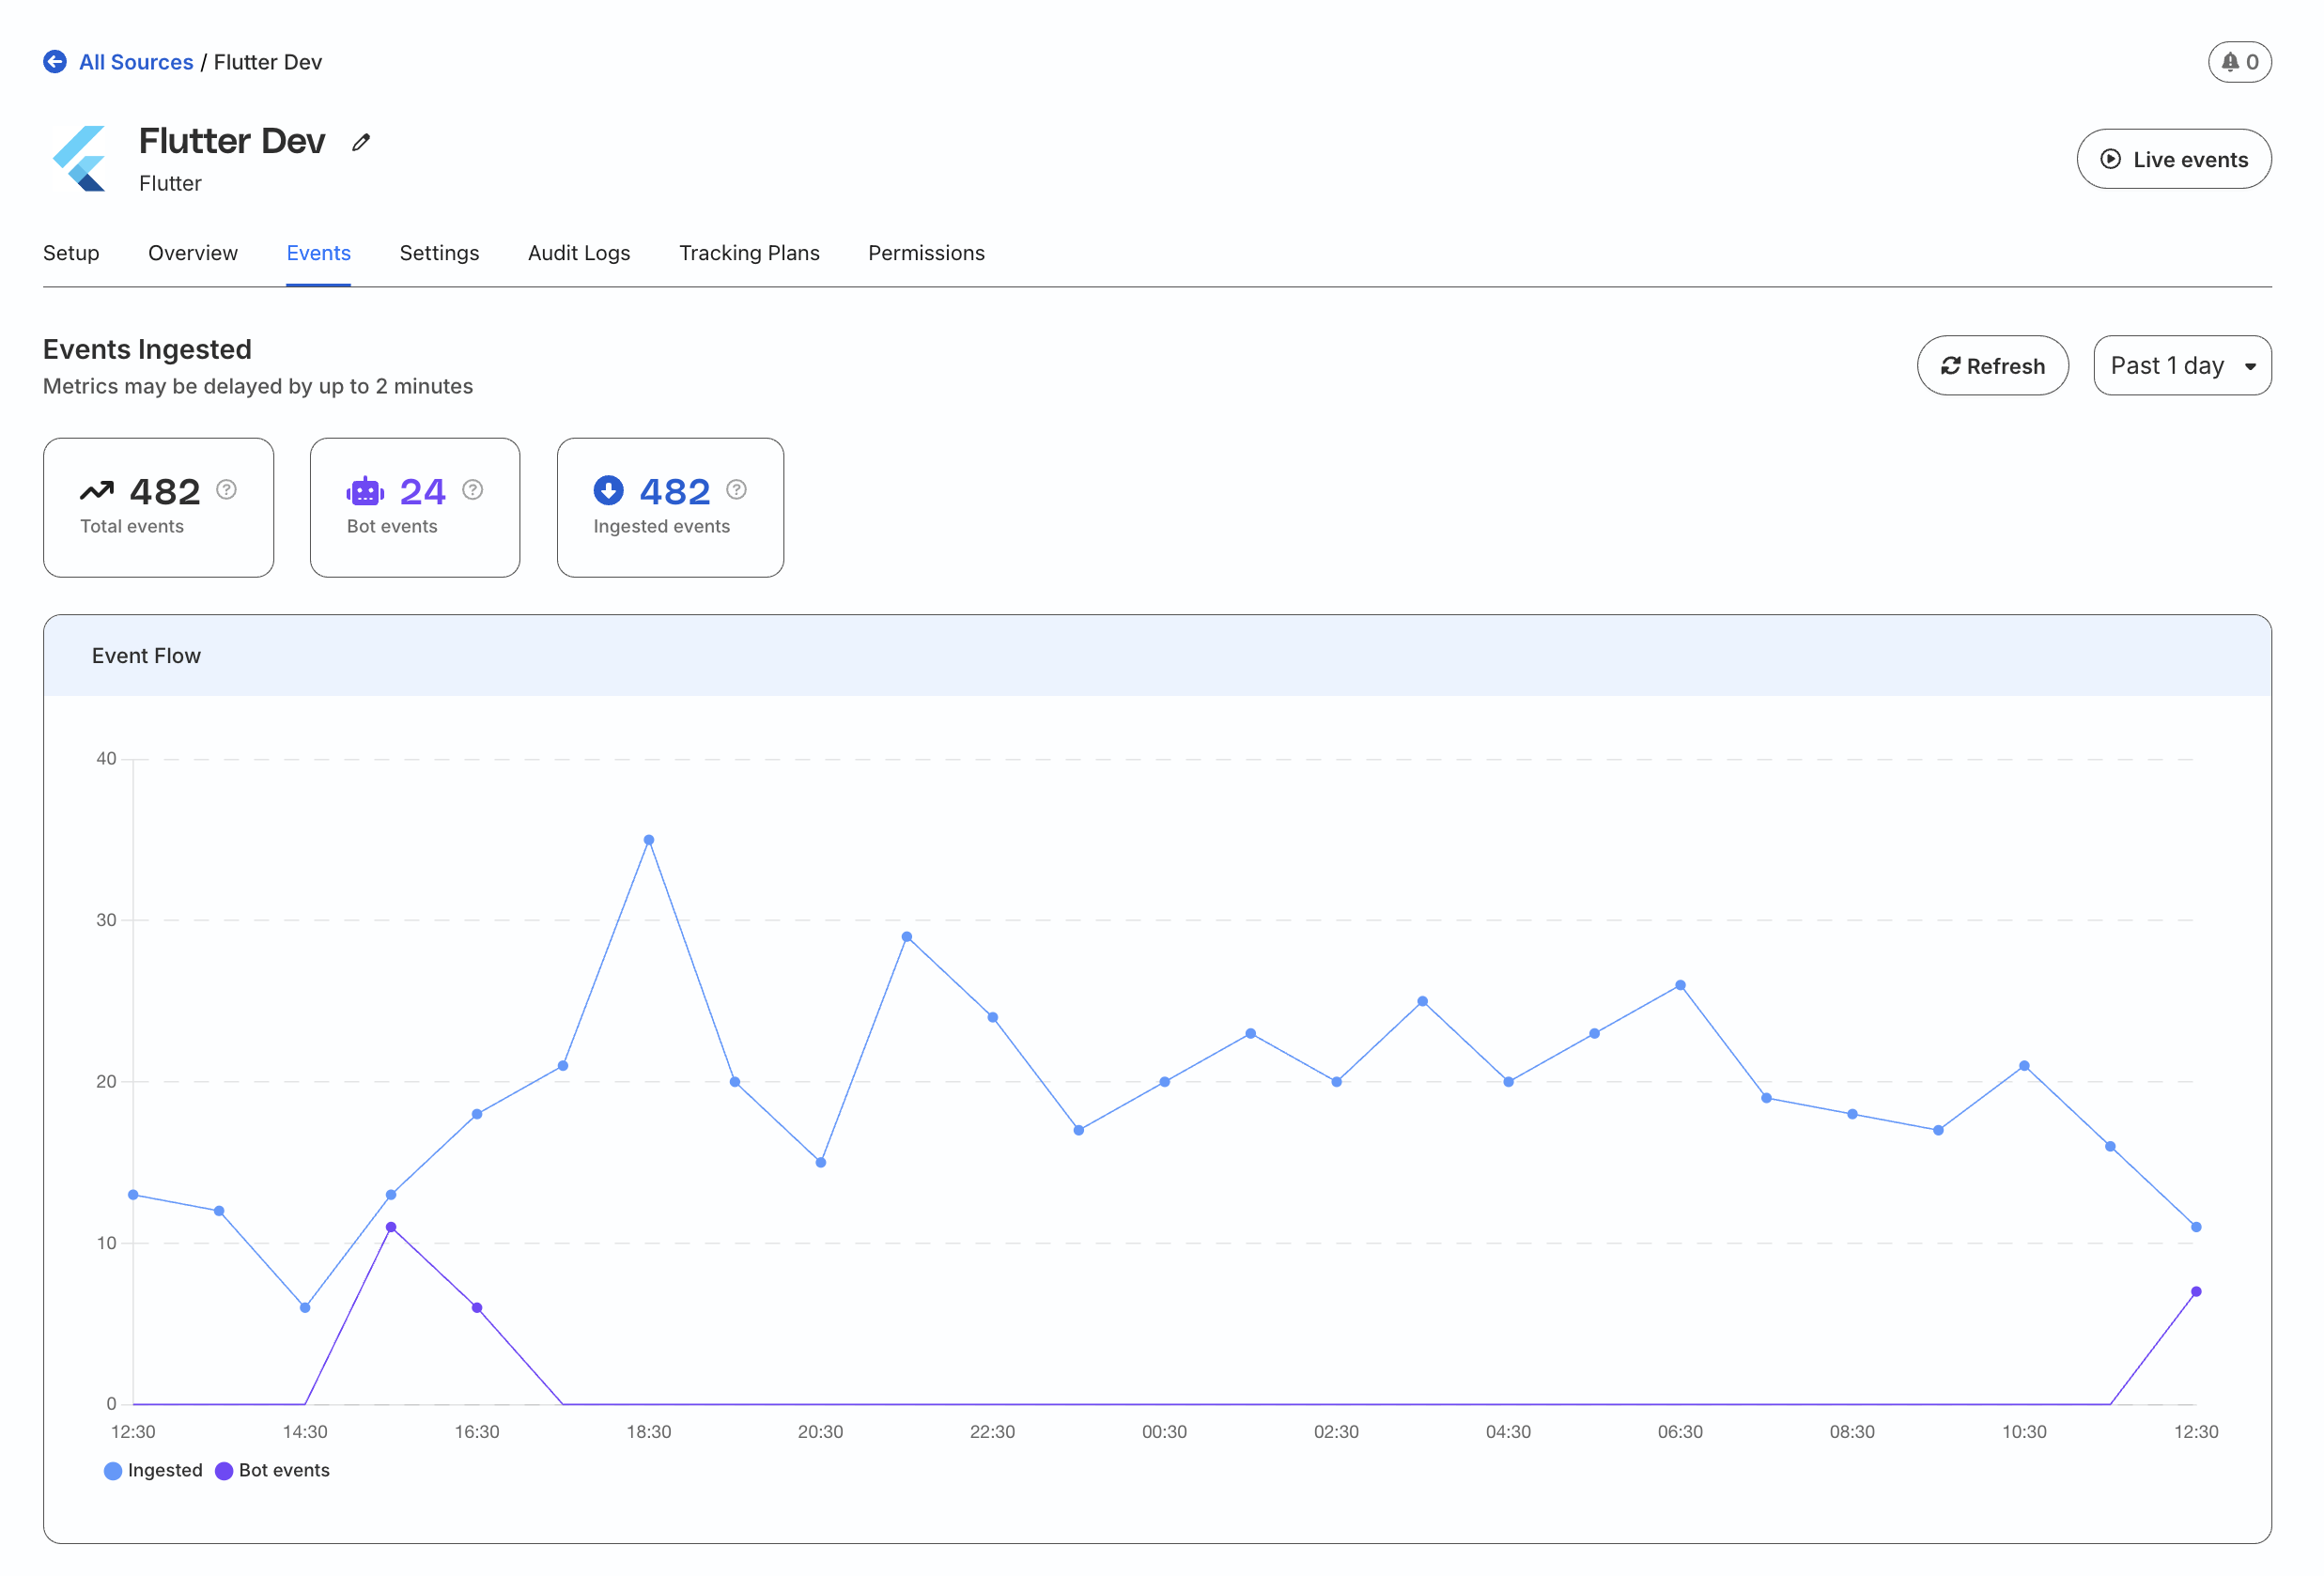The height and width of the screenshot is (1576, 2324).
Task: Click the back arrow icon beside All Sources
Action: coord(55,62)
